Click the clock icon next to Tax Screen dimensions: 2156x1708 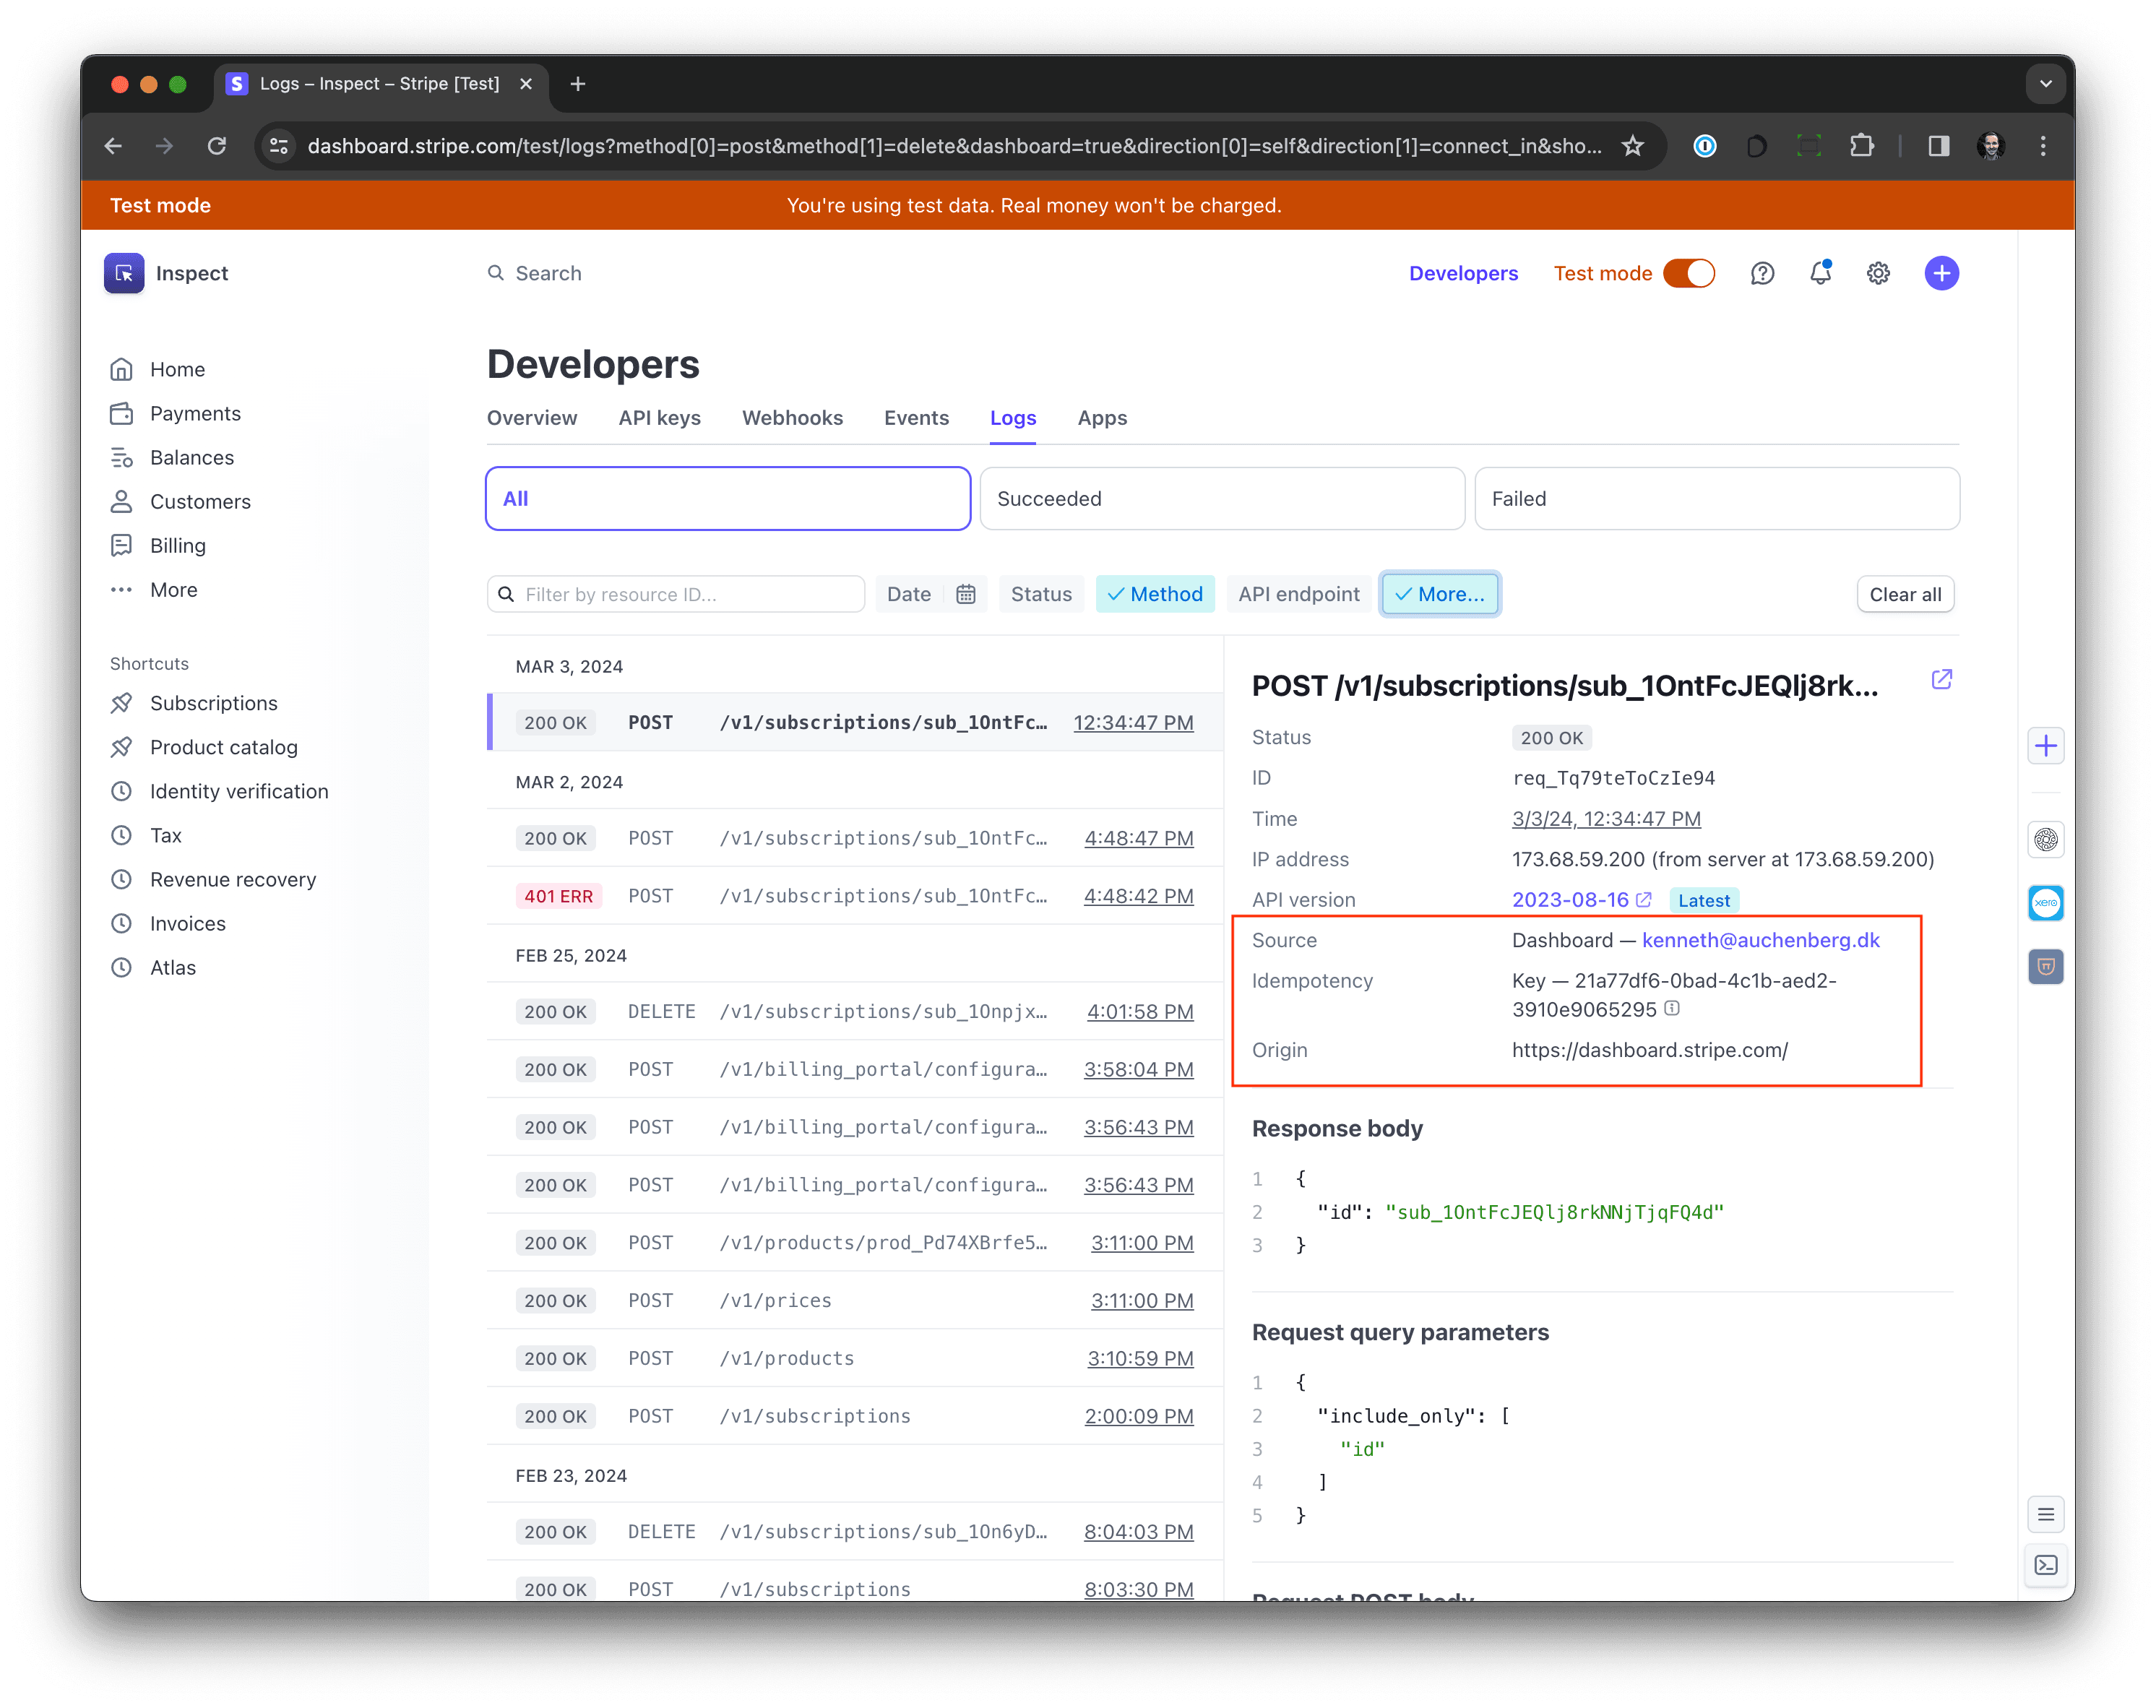pos(122,835)
